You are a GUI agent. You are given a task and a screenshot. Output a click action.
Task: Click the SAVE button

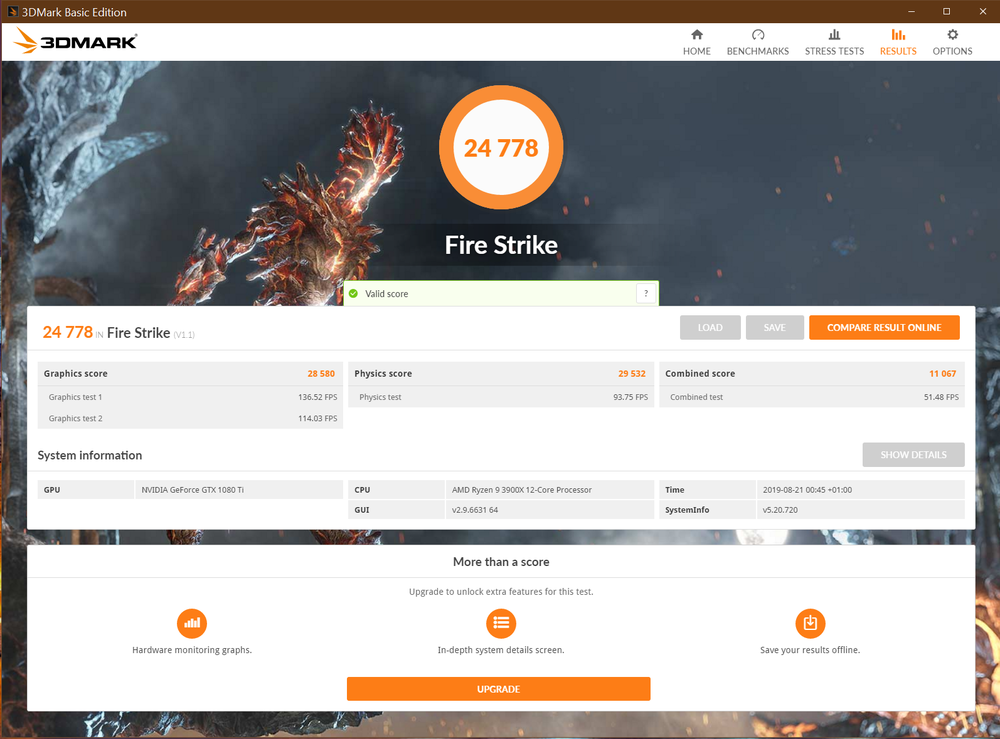[774, 327]
